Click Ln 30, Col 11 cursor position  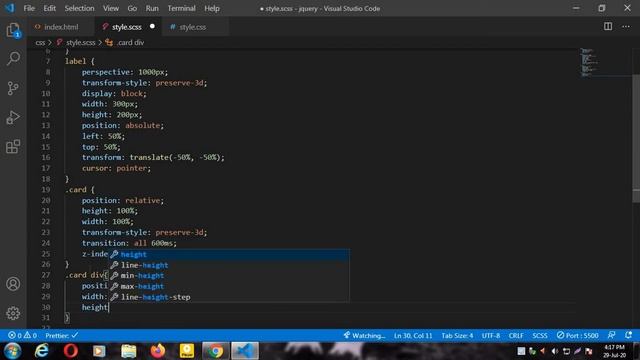click(x=413, y=335)
